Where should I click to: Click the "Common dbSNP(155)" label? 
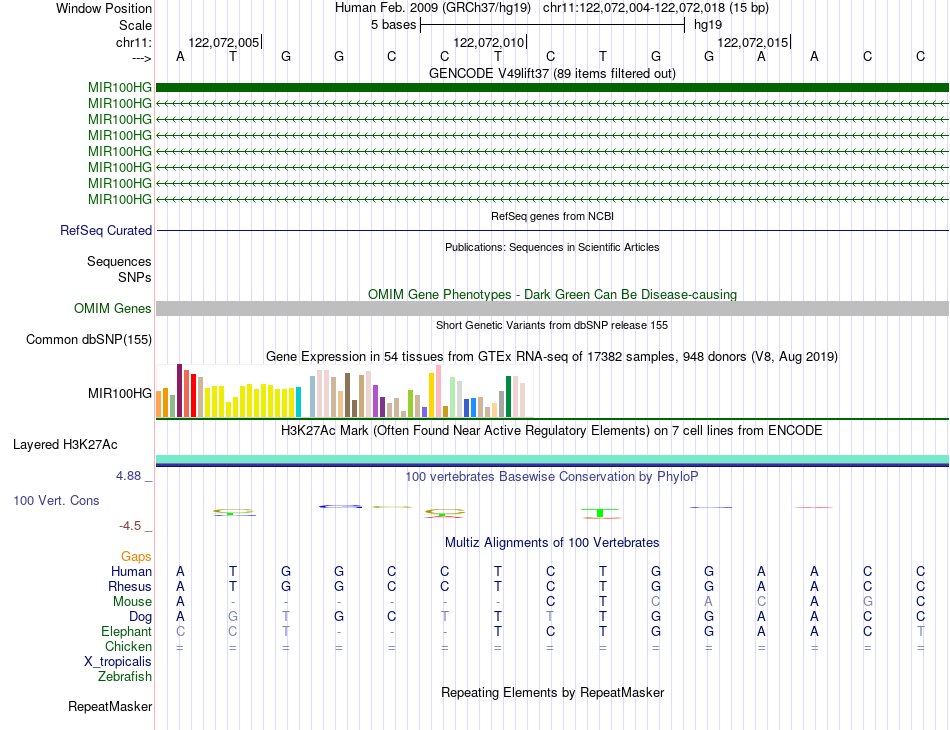tap(88, 339)
